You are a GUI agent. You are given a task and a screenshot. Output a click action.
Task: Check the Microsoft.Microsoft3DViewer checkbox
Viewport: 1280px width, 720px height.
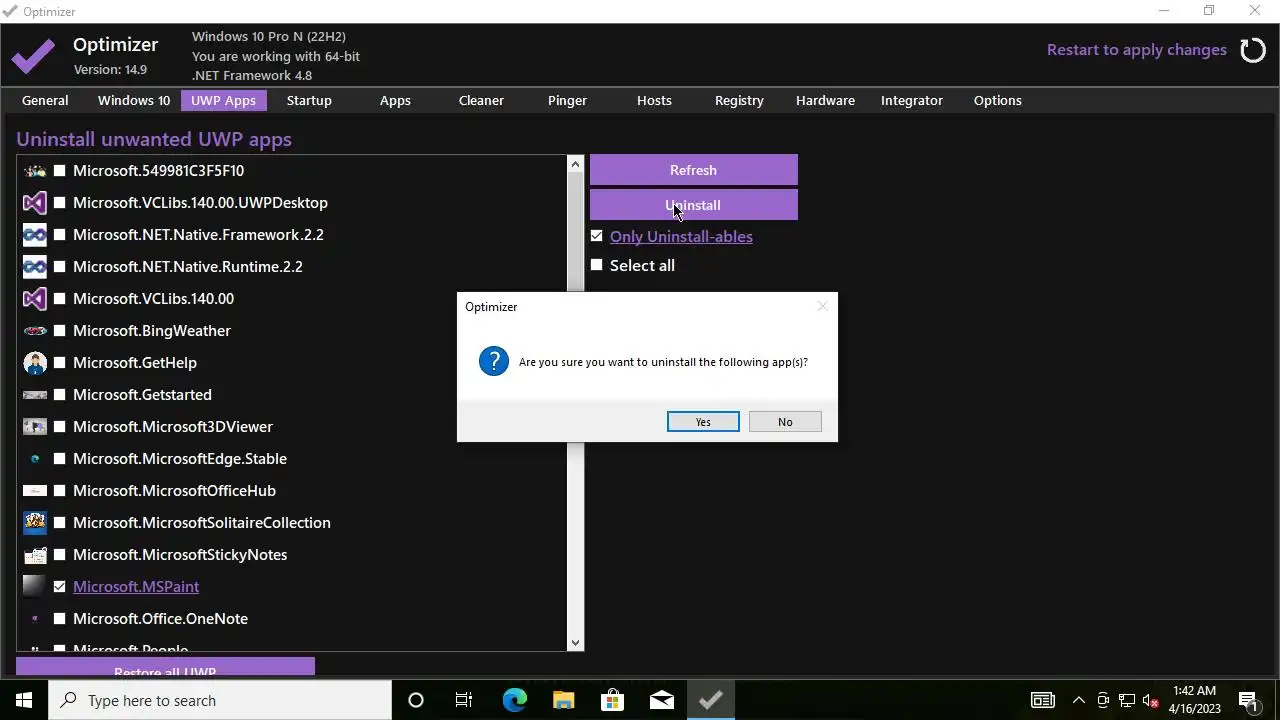(x=60, y=427)
